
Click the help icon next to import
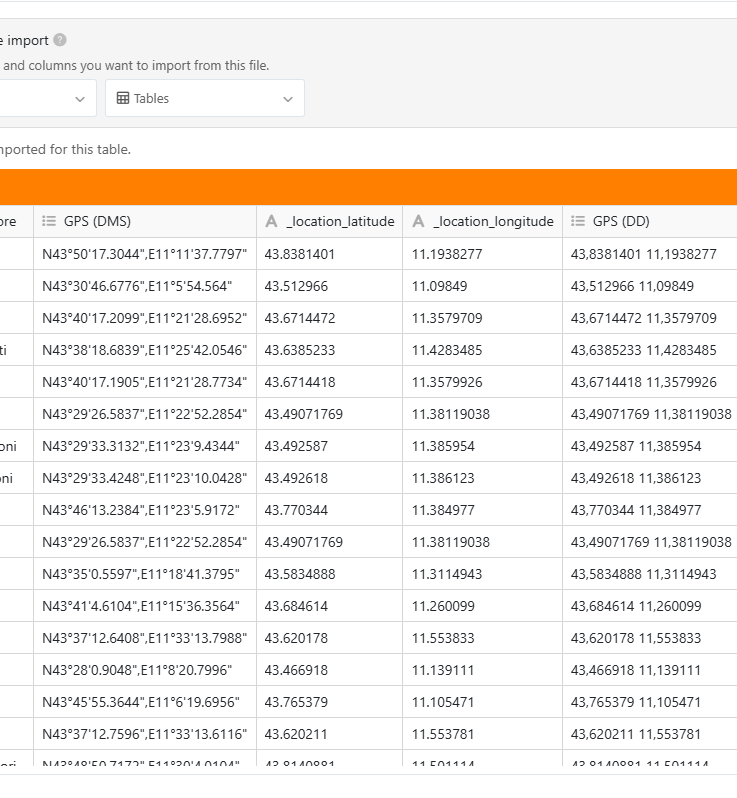pos(60,41)
